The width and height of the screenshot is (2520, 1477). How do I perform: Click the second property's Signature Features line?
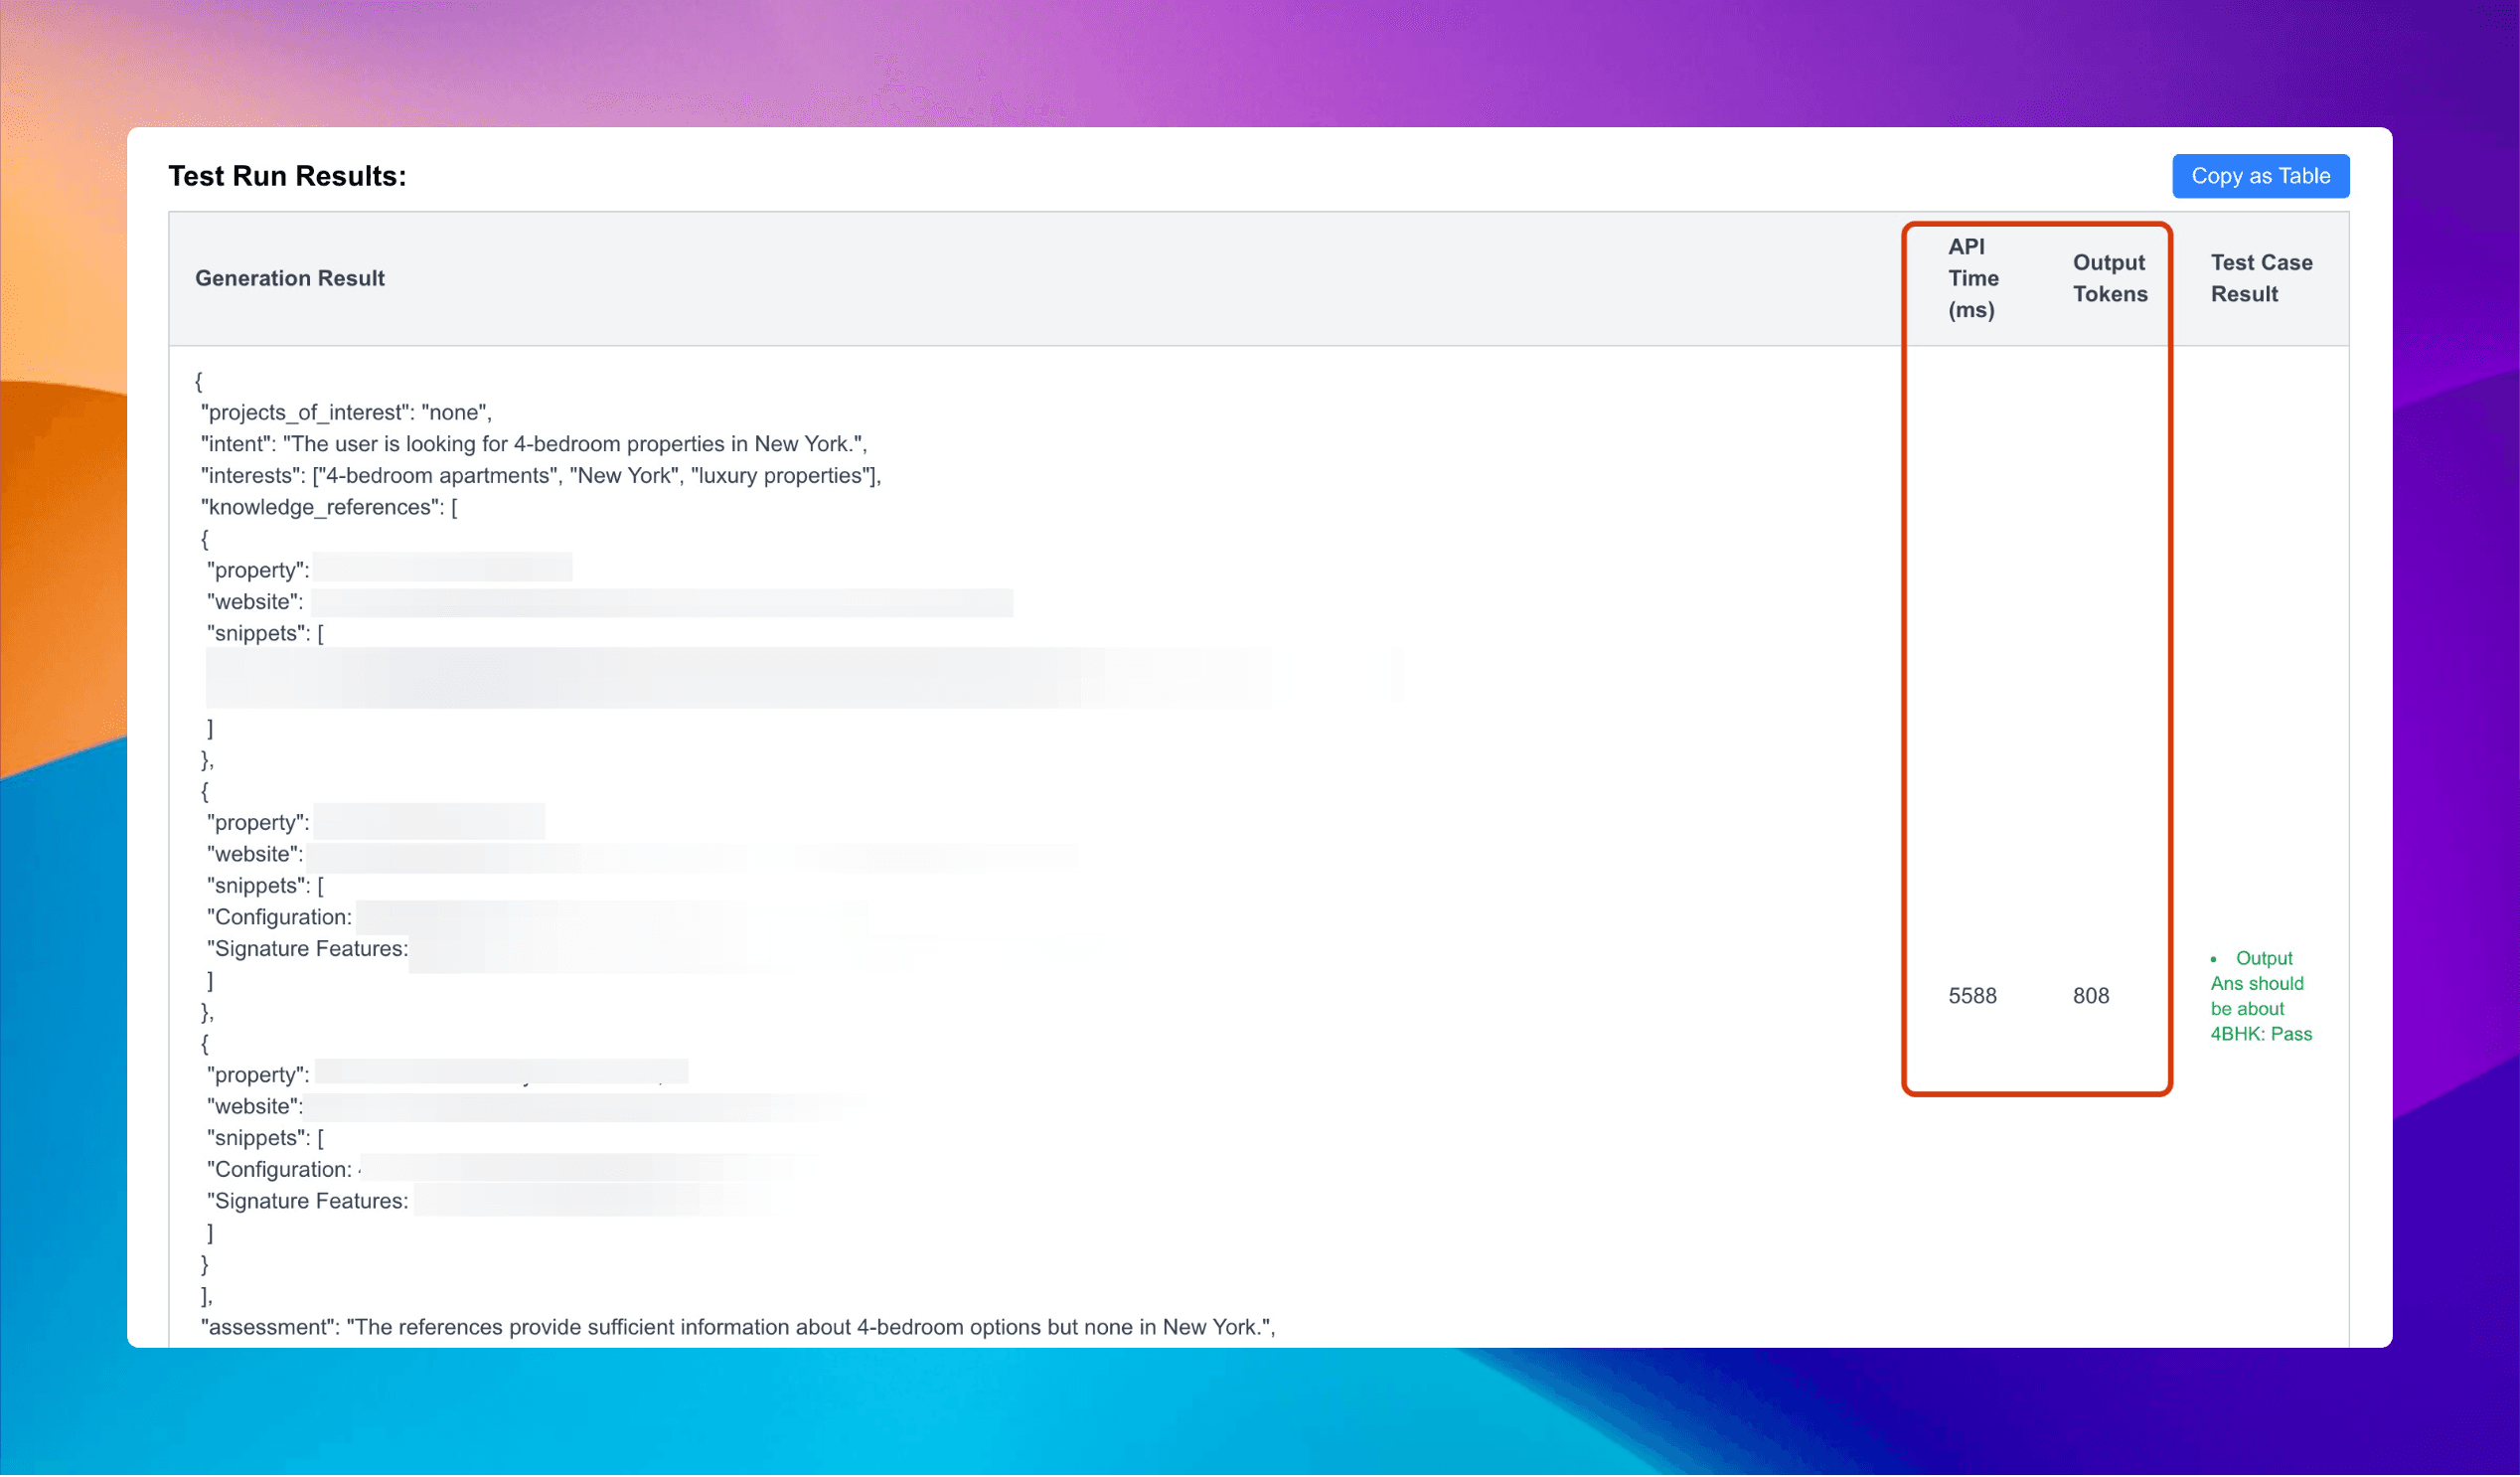pos(308,950)
